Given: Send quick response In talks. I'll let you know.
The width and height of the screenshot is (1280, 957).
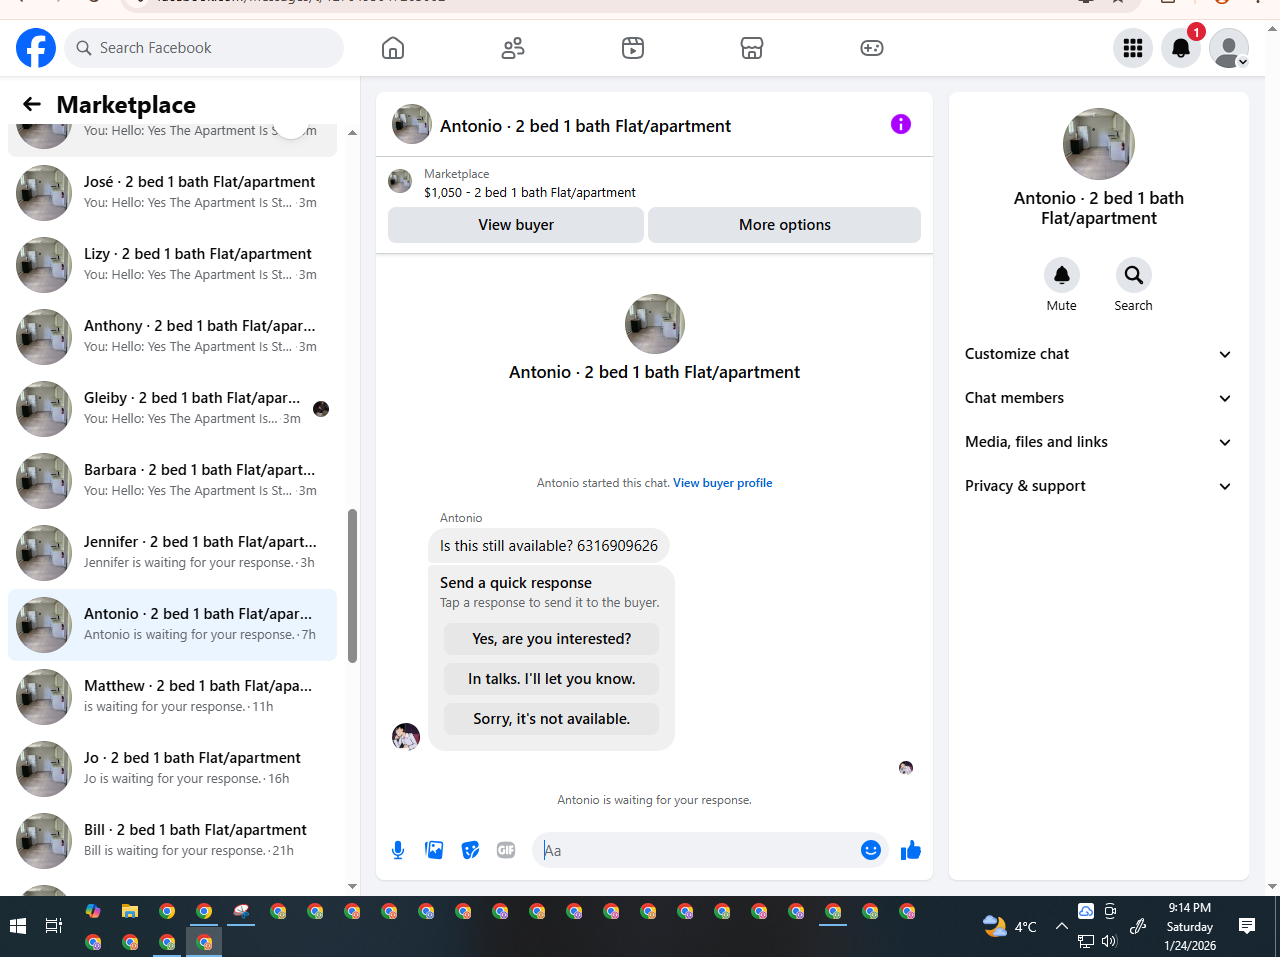Looking at the screenshot, I should click(551, 679).
